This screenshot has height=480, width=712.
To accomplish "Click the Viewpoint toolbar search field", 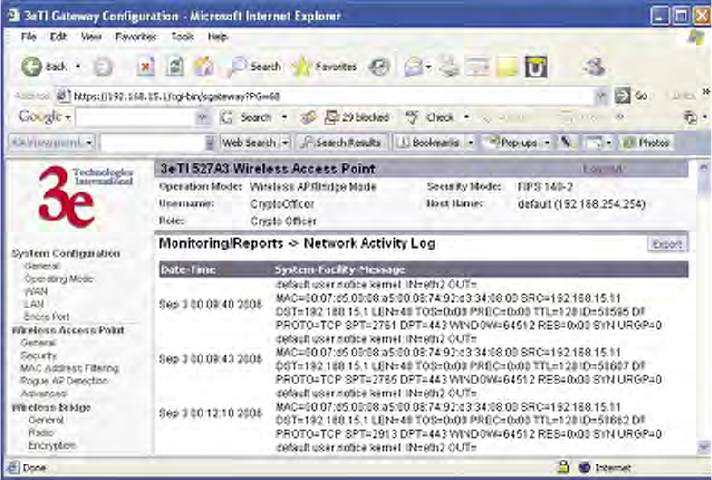I will click(x=152, y=143).
